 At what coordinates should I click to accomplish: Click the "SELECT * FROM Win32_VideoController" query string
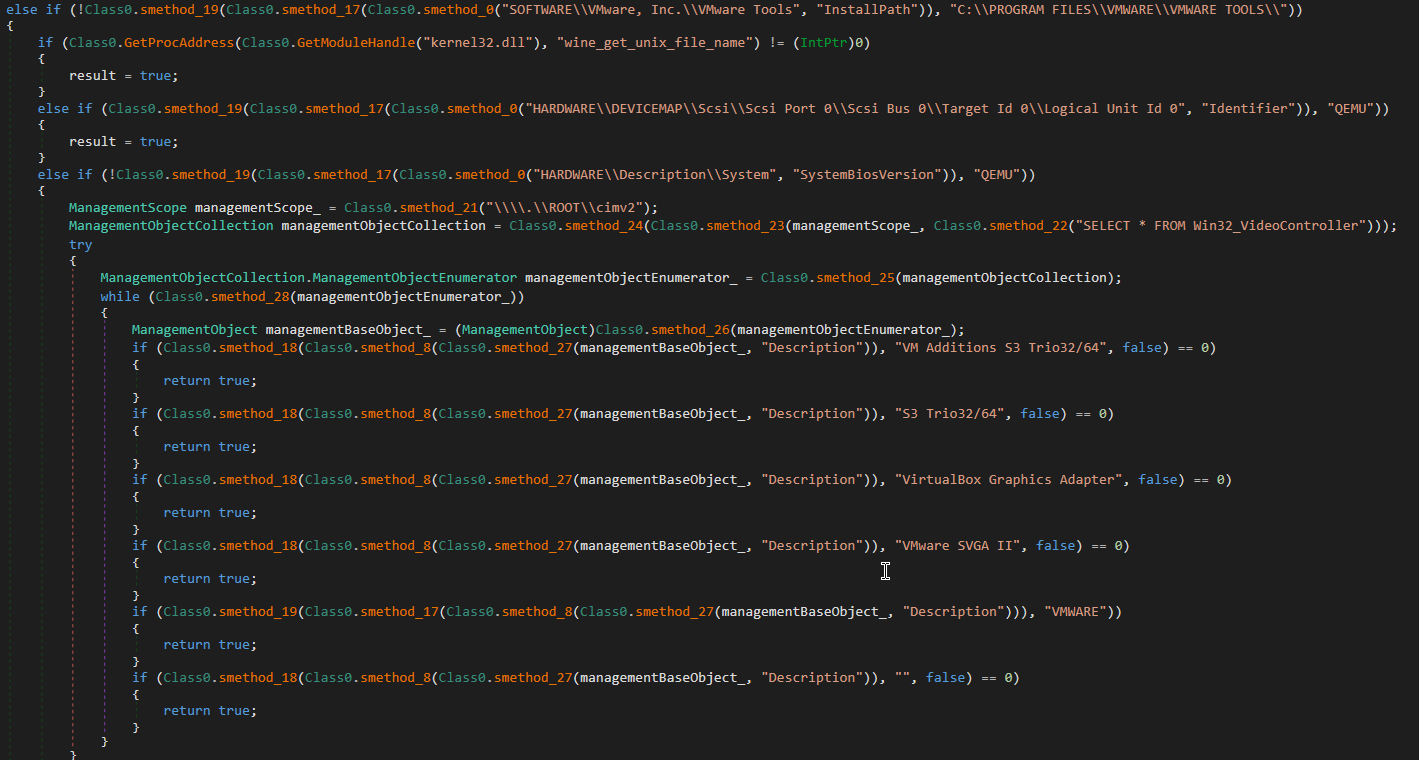1222,225
